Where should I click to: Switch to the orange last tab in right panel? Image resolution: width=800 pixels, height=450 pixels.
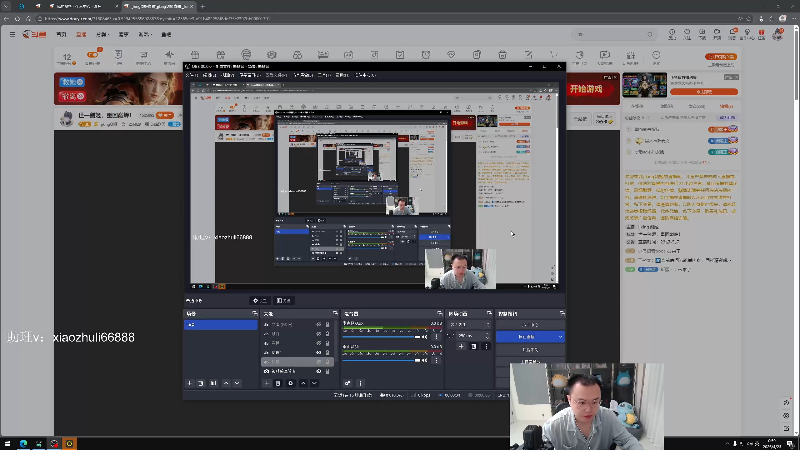point(726,106)
